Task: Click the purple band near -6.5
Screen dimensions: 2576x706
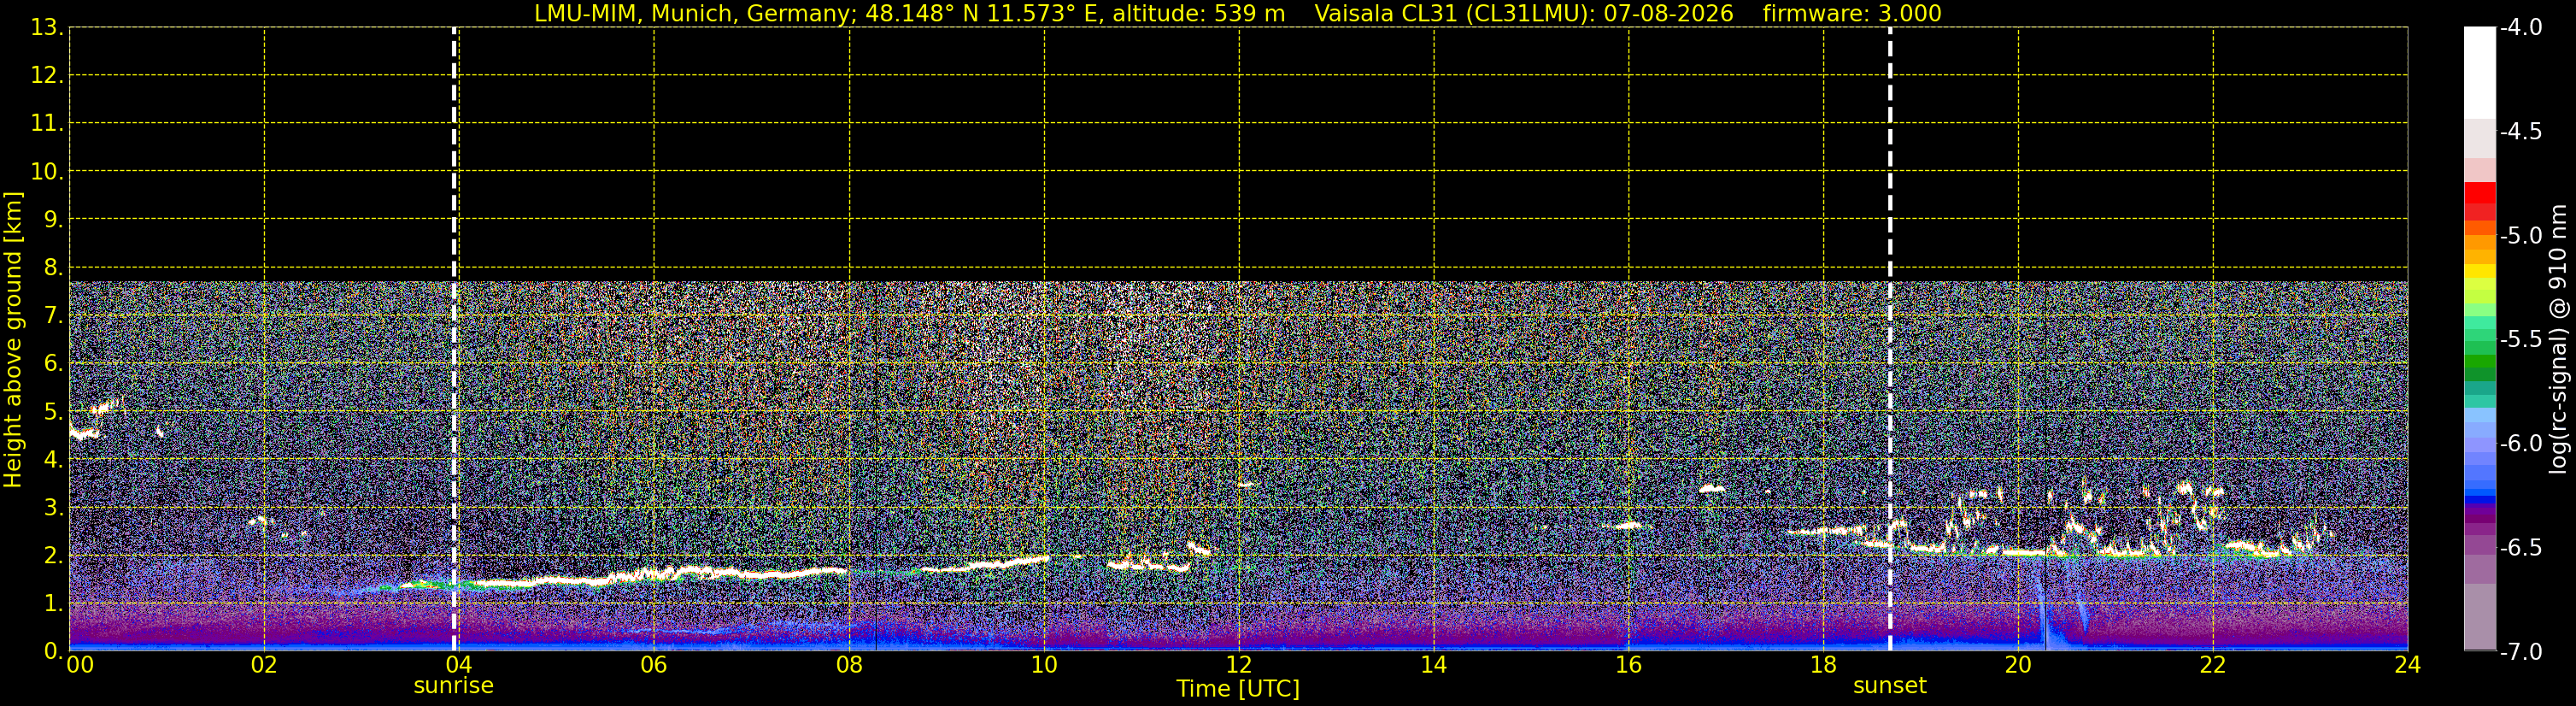Action: (x=2480, y=545)
